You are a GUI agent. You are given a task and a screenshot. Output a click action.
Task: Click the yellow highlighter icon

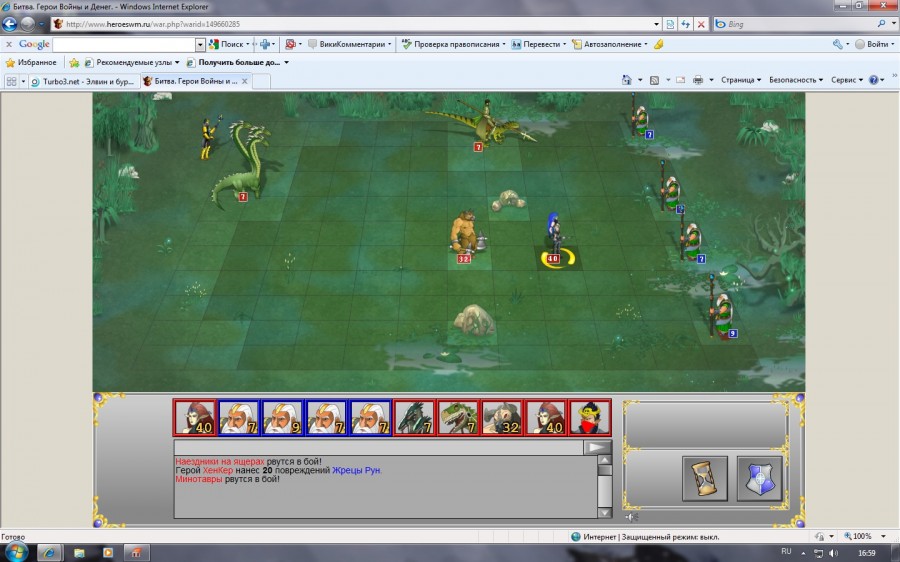point(659,44)
